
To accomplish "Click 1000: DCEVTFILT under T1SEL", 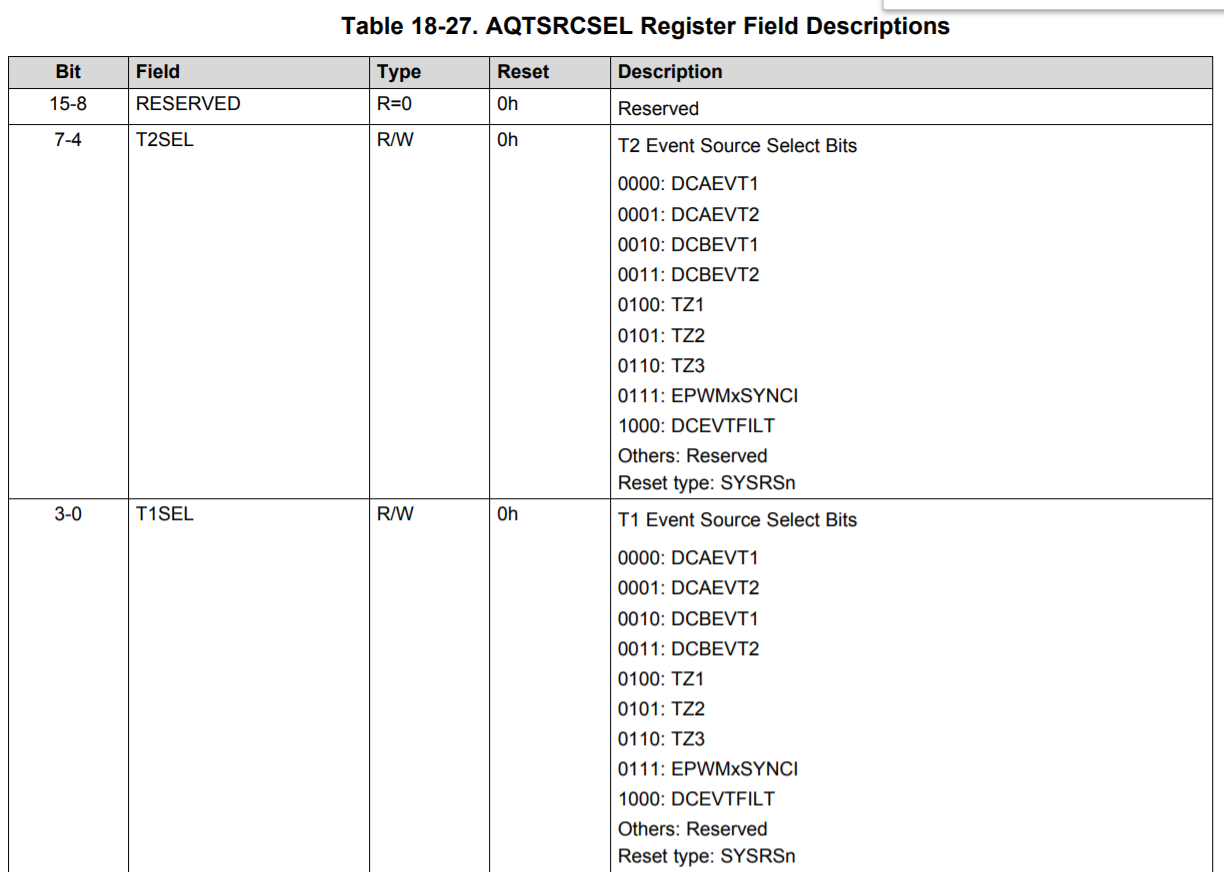I will [x=696, y=799].
